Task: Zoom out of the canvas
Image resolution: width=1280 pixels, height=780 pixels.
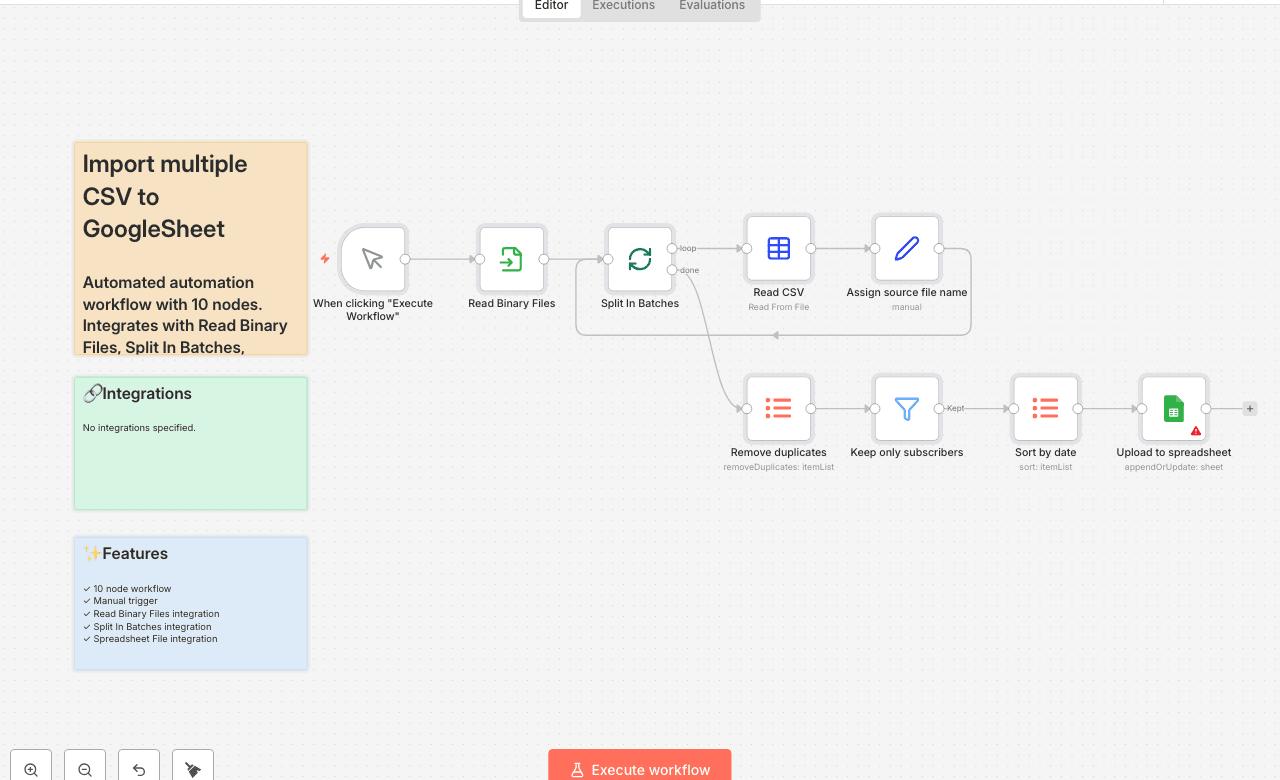Action: coord(85,769)
